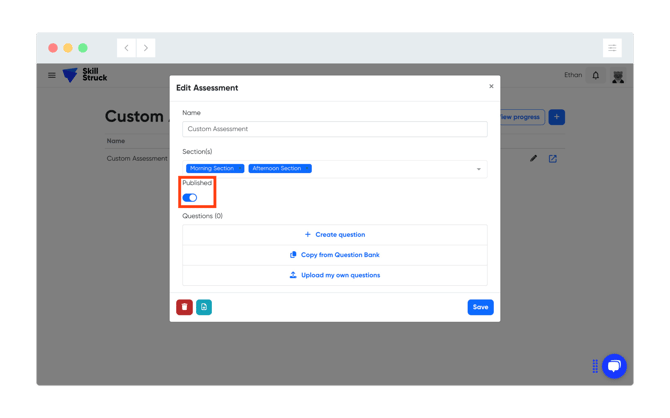Select Copy from Question Bank
This screenshot has height=418, width=670.
335,255
